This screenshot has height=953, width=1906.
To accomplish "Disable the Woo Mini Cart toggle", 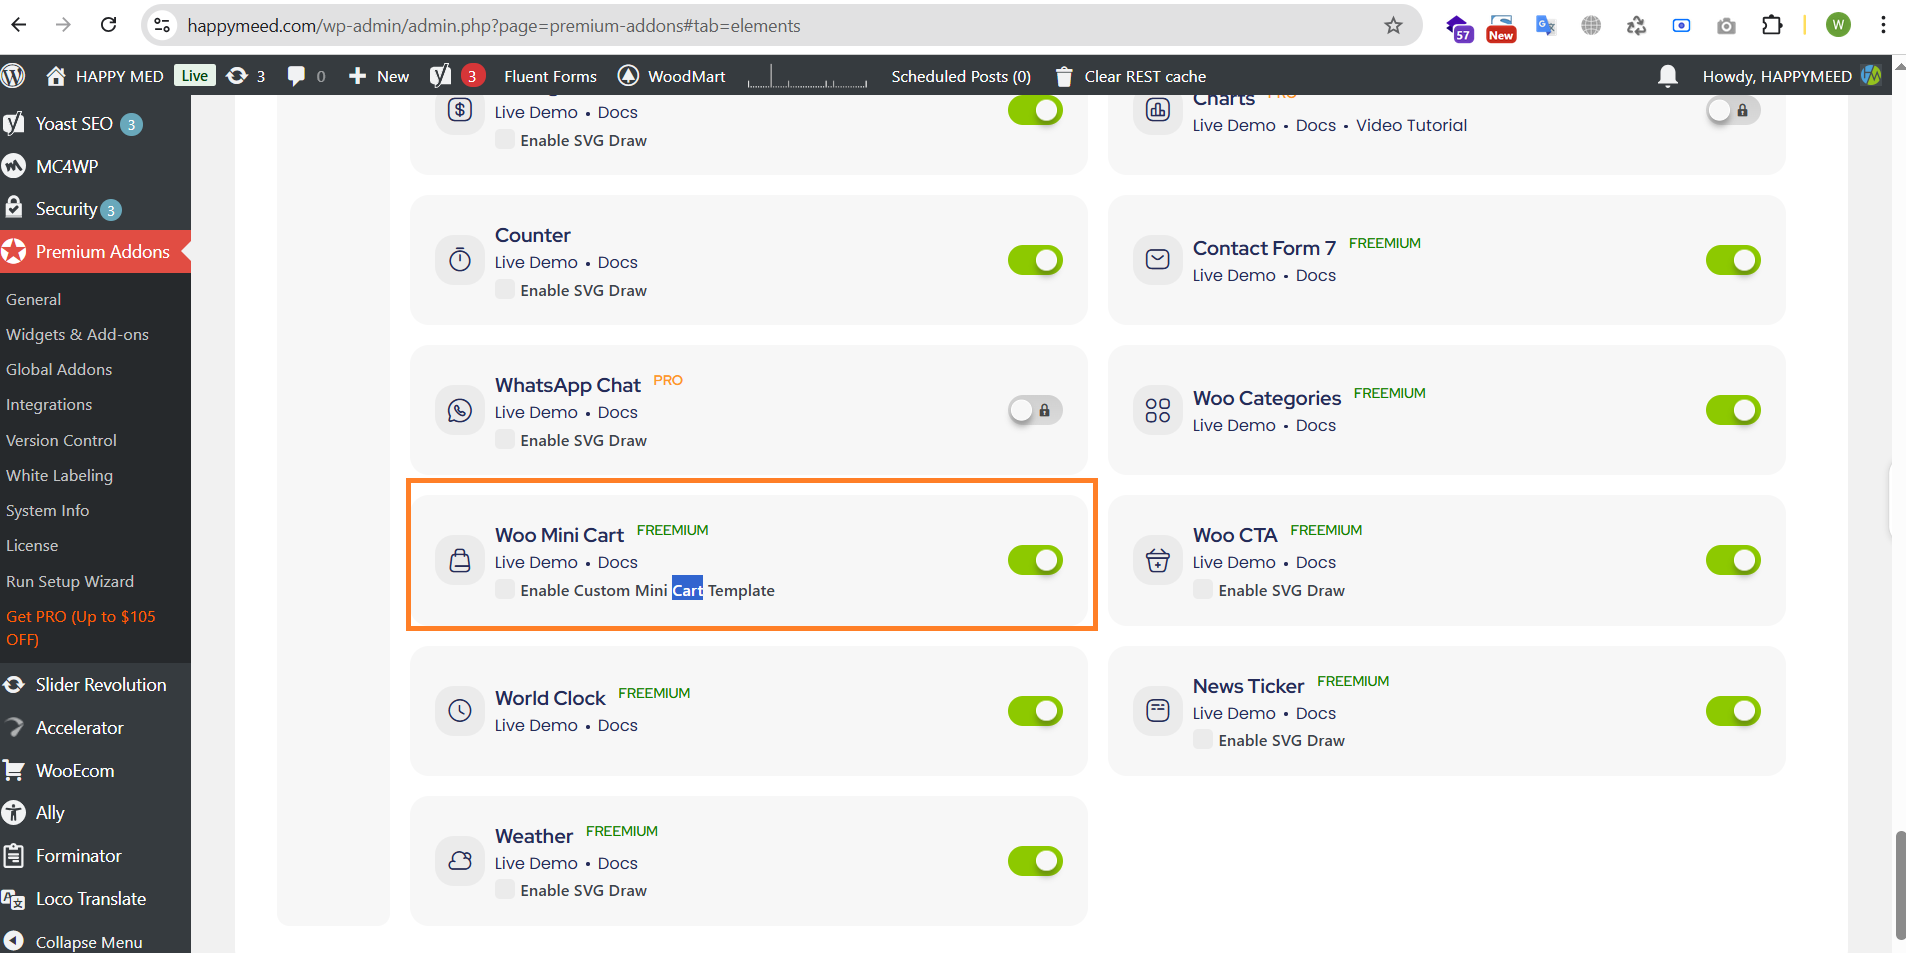I will click(x=1035, y=560).
